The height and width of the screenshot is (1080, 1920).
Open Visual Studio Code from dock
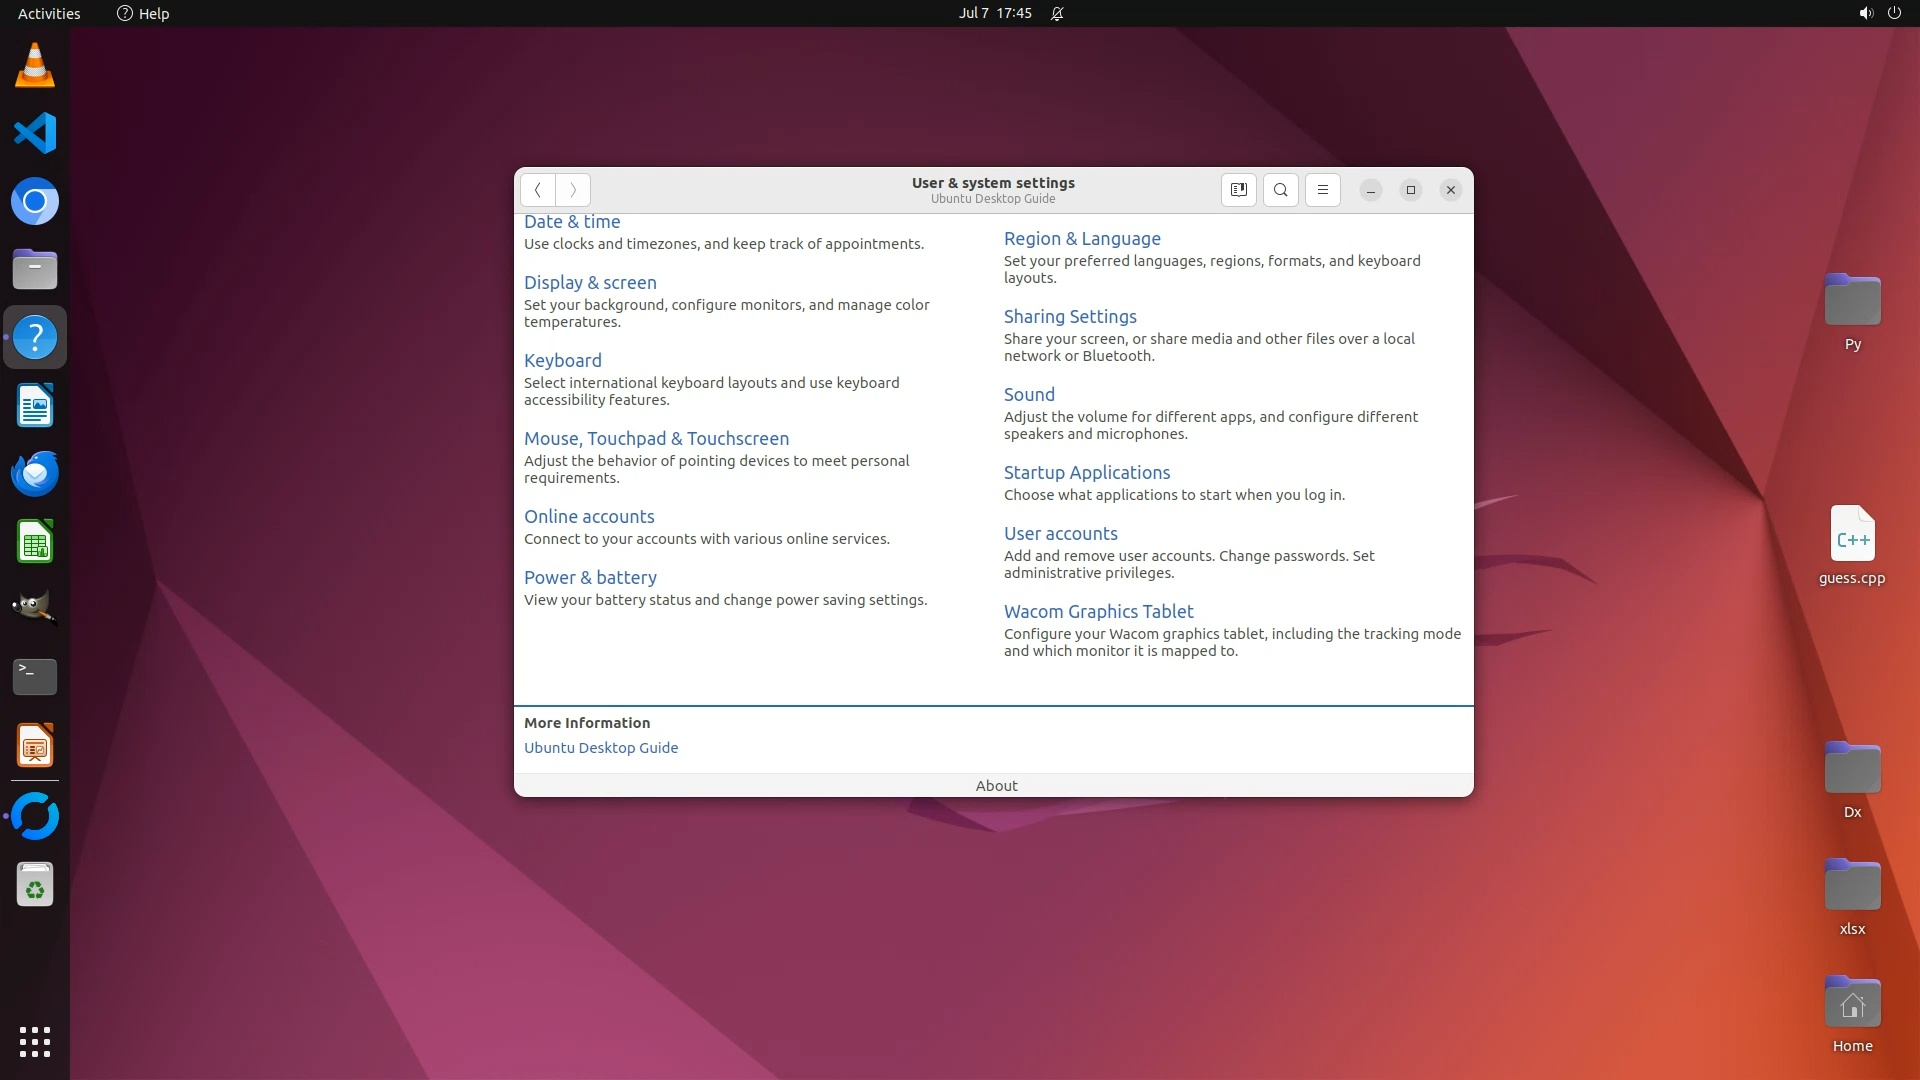[x=35, y=133]
